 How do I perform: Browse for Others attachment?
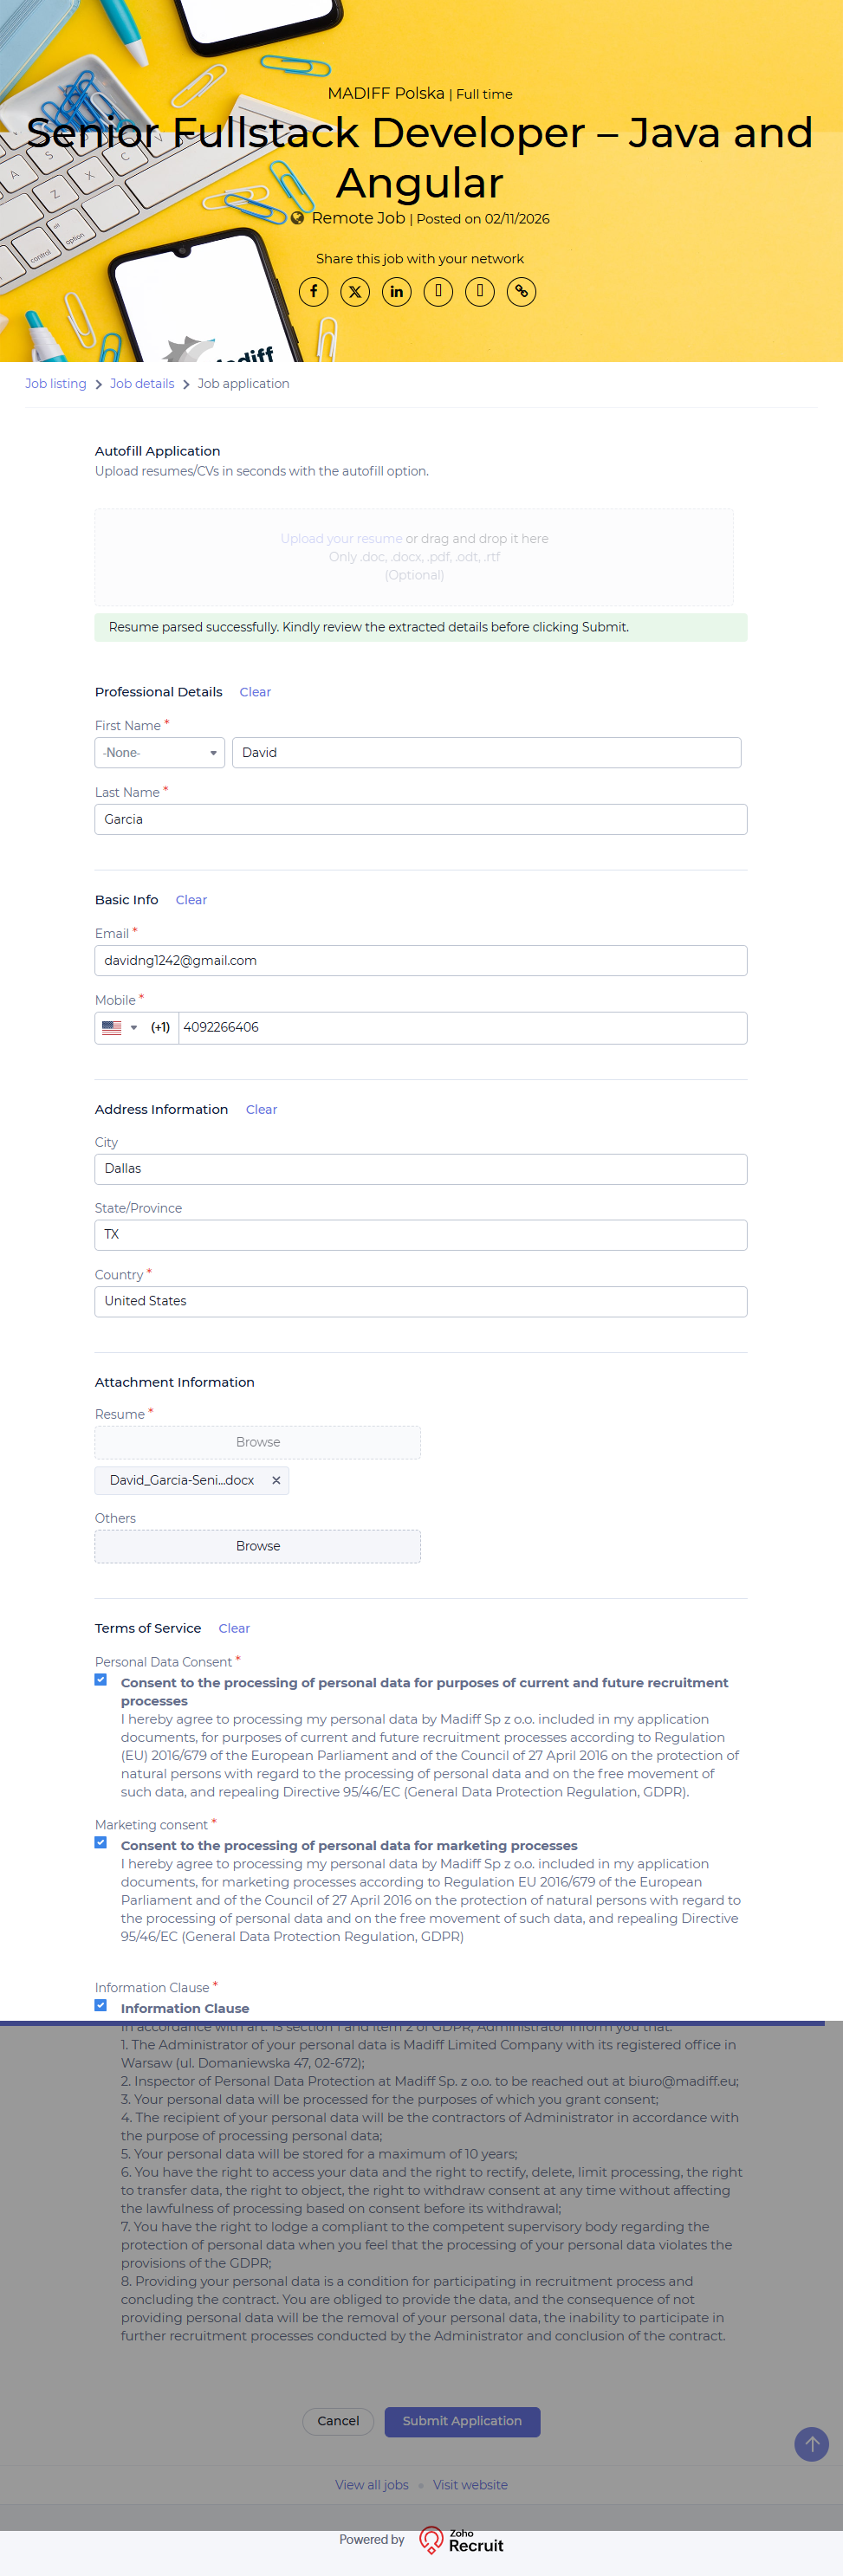point(257,1546)
